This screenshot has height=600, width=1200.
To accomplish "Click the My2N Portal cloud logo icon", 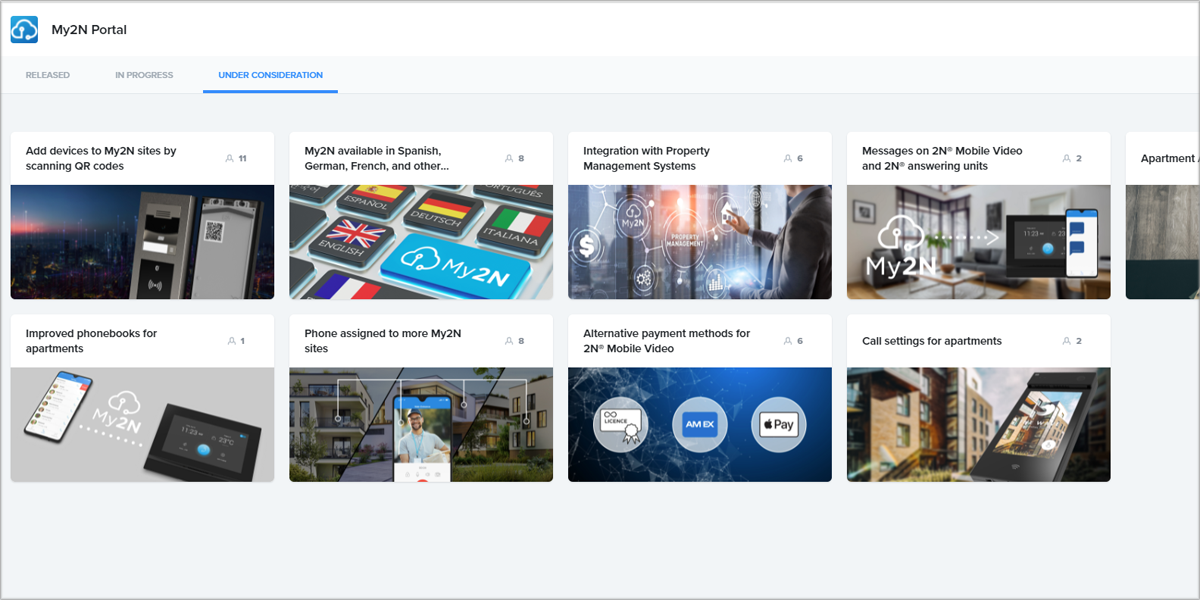I will pyautogui.click(x=24, y=30).
